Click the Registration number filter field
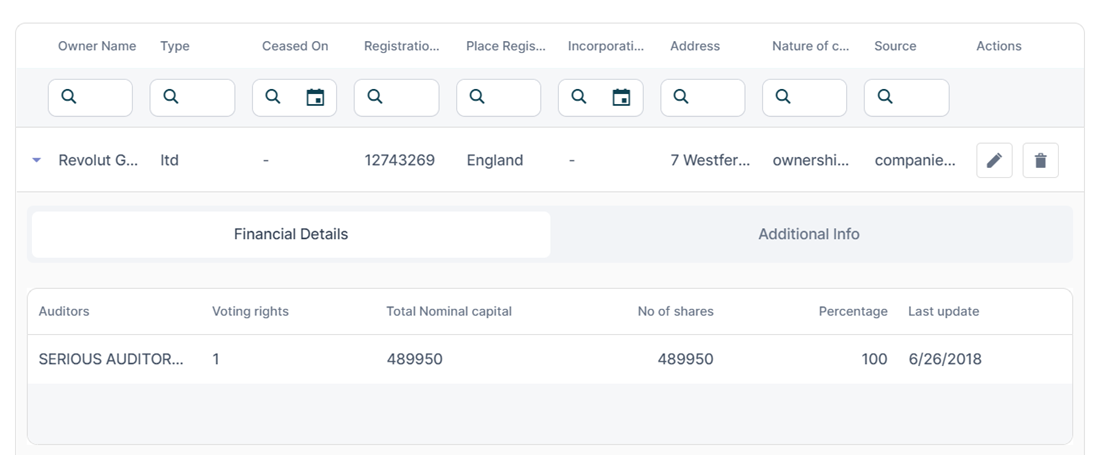Screen dimensions: 1100x455 [407, 98]
